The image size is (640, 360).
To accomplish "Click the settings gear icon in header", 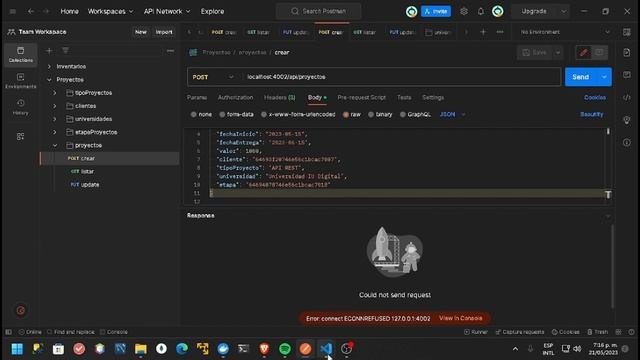I will [464, 11].
